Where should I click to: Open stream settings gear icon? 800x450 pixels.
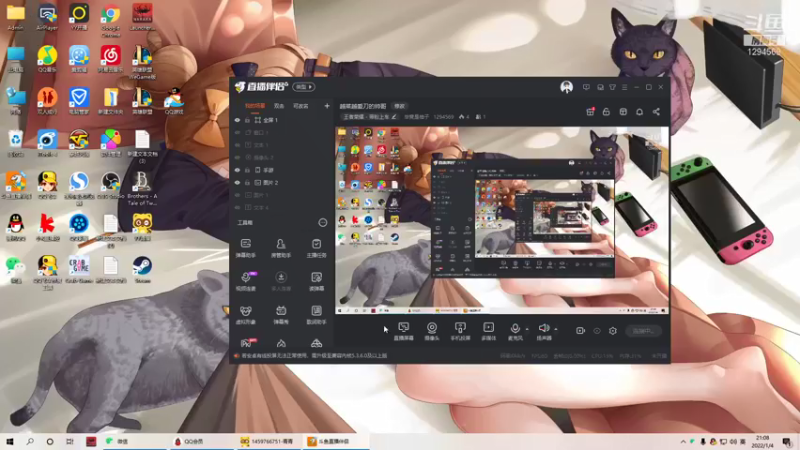point(613,331)
